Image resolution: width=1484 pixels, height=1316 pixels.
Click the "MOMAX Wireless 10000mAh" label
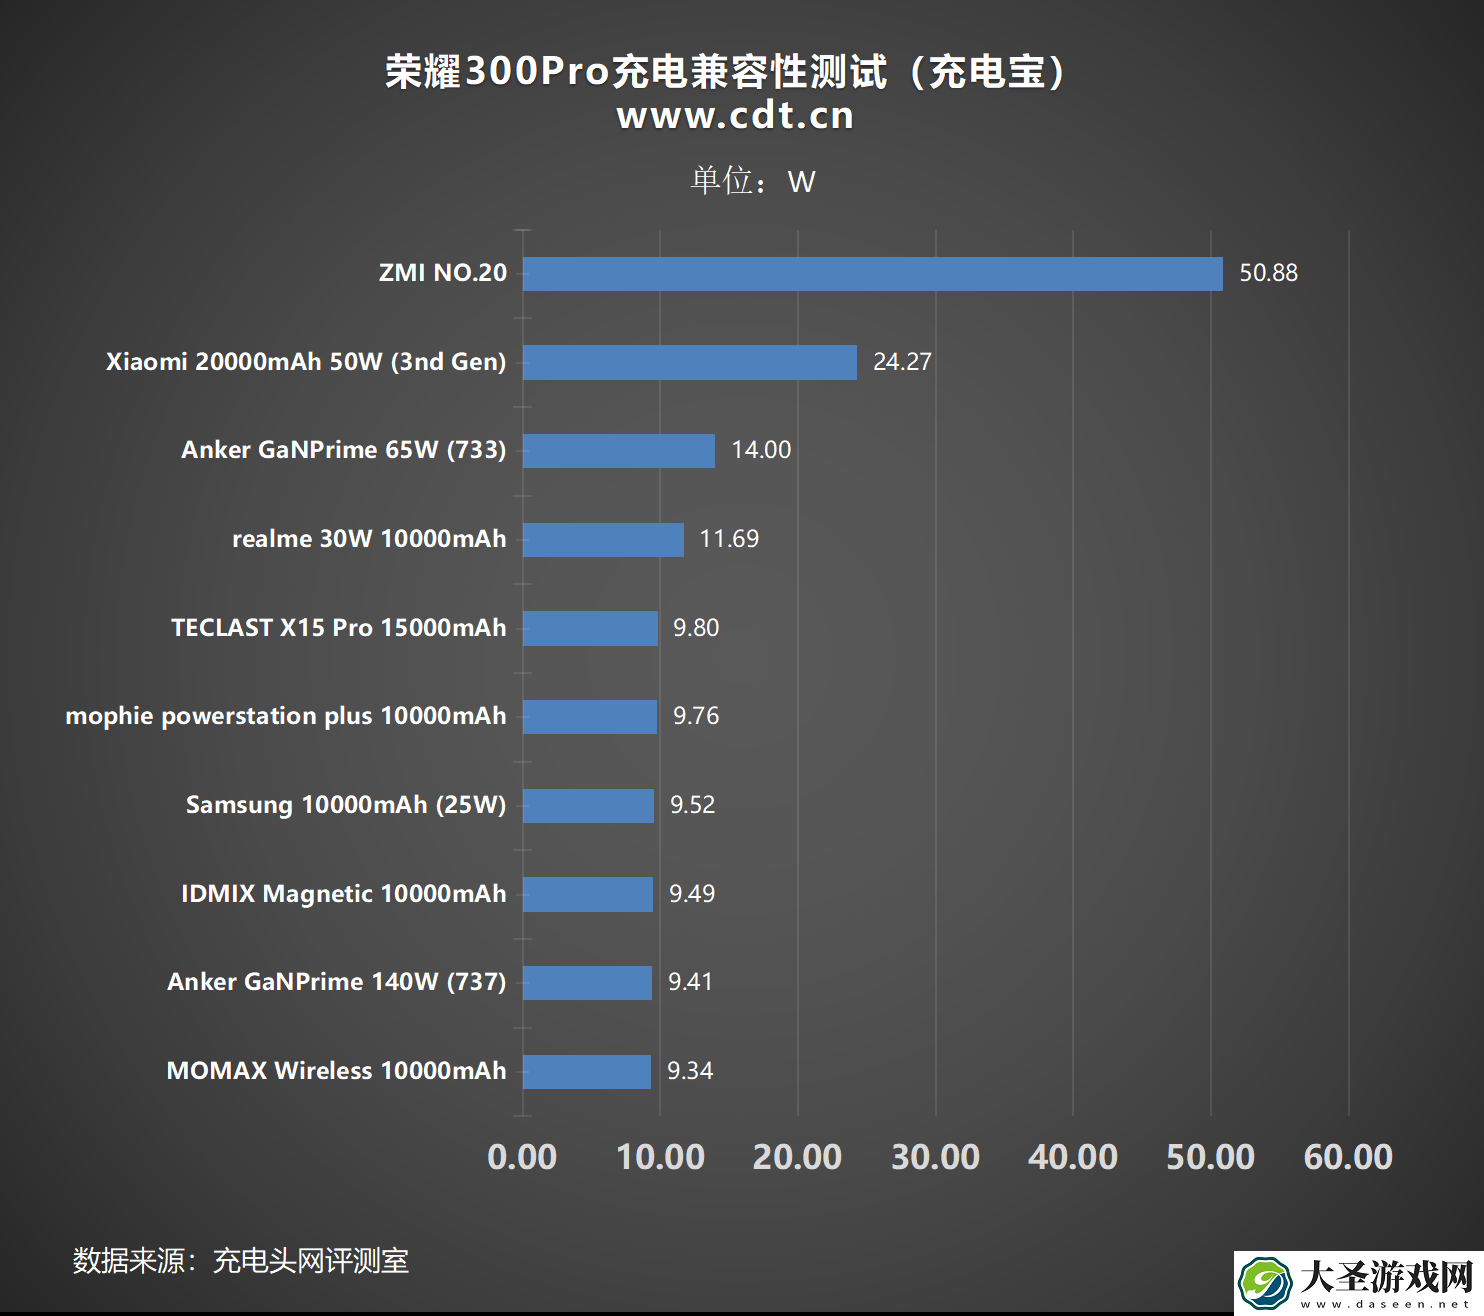tap(337, 1071)
